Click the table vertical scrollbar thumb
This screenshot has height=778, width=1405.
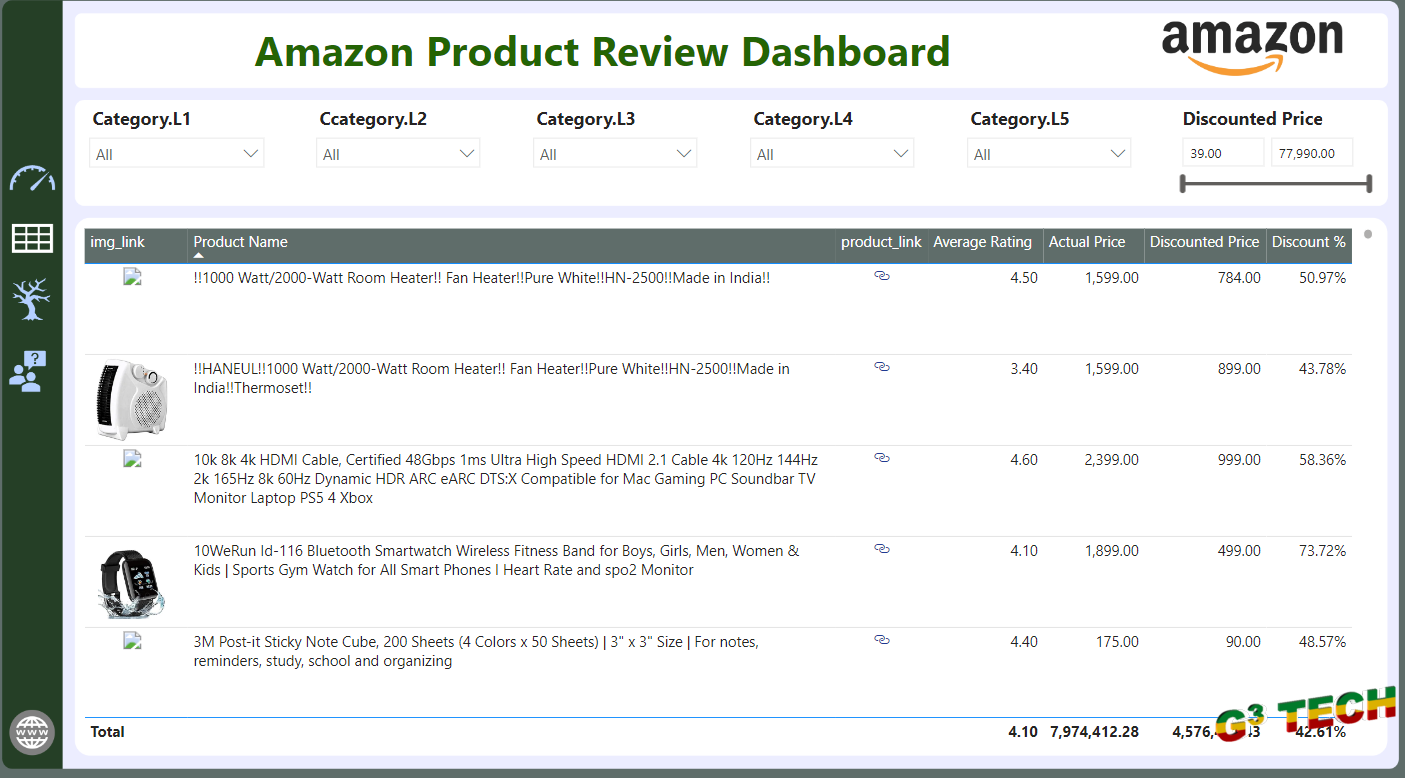click(x=1368, y=234)
